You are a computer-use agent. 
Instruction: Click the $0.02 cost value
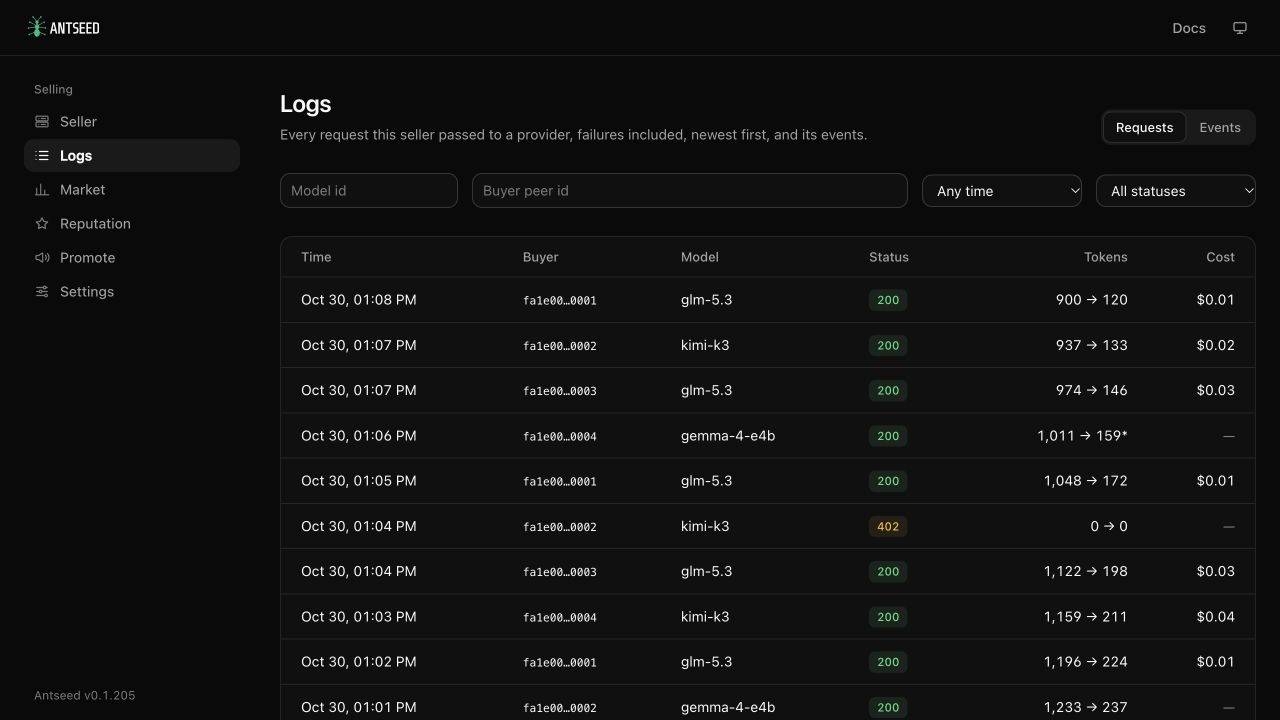[1216, 345]
